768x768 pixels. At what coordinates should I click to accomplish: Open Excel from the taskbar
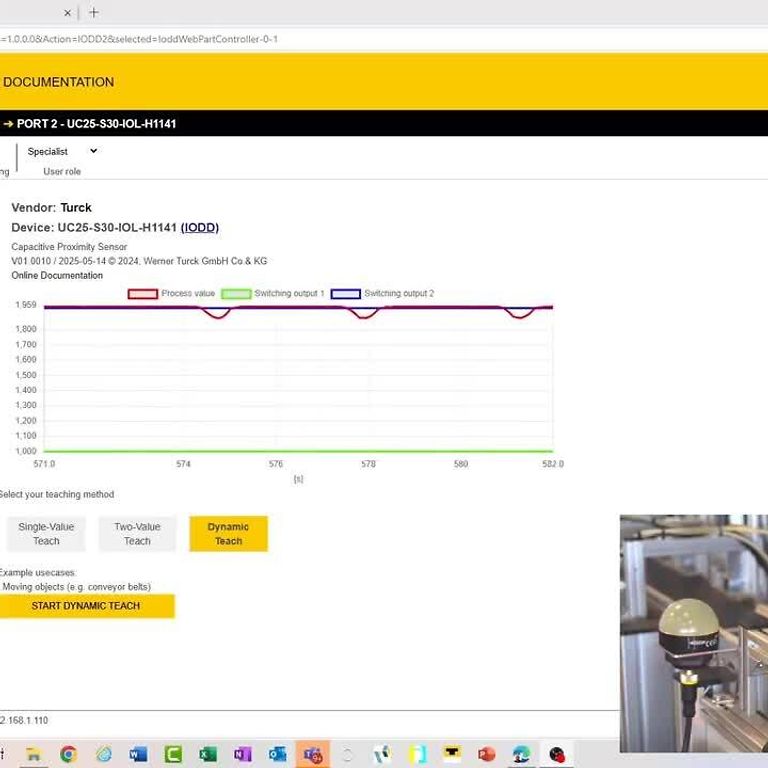click(x=208, y=754)
